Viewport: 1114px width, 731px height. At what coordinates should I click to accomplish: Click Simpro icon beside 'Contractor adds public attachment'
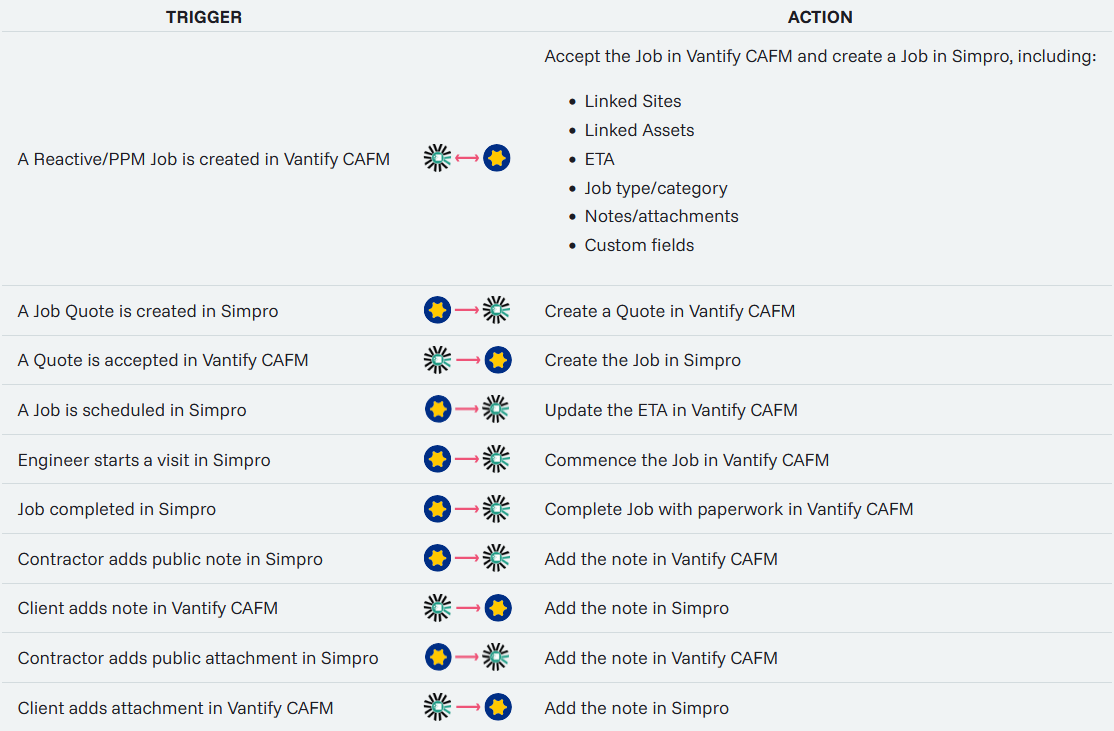(x=437, y=657)
